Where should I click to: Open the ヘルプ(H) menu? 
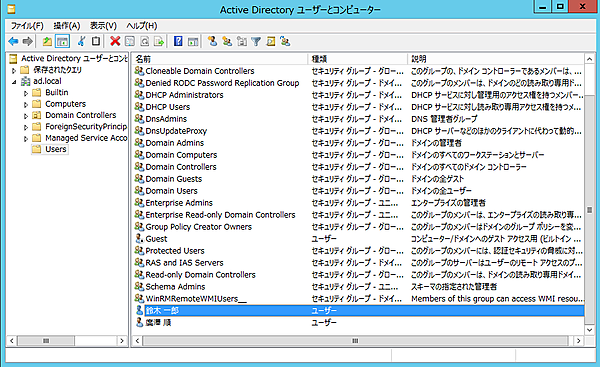click(x=142, y=26)
